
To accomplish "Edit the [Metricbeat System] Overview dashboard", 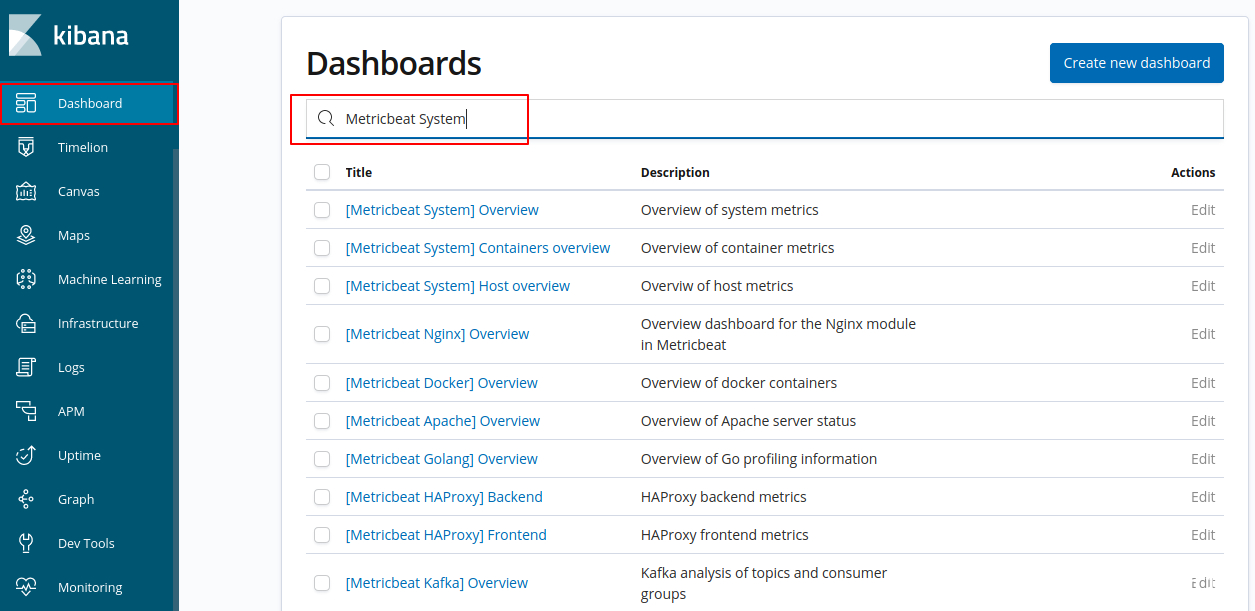I will [1203, 210].
